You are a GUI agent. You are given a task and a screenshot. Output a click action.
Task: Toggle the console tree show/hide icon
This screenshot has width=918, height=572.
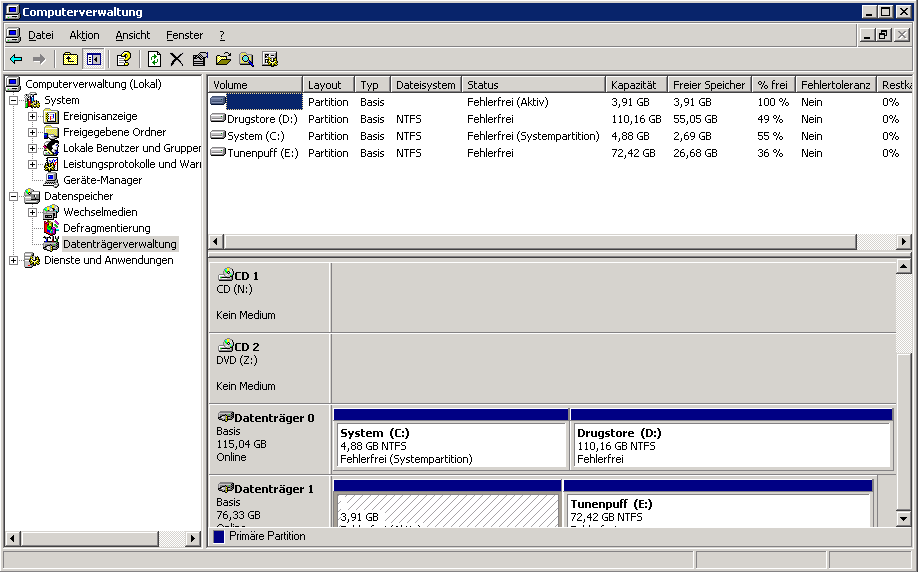pos(94,59)
